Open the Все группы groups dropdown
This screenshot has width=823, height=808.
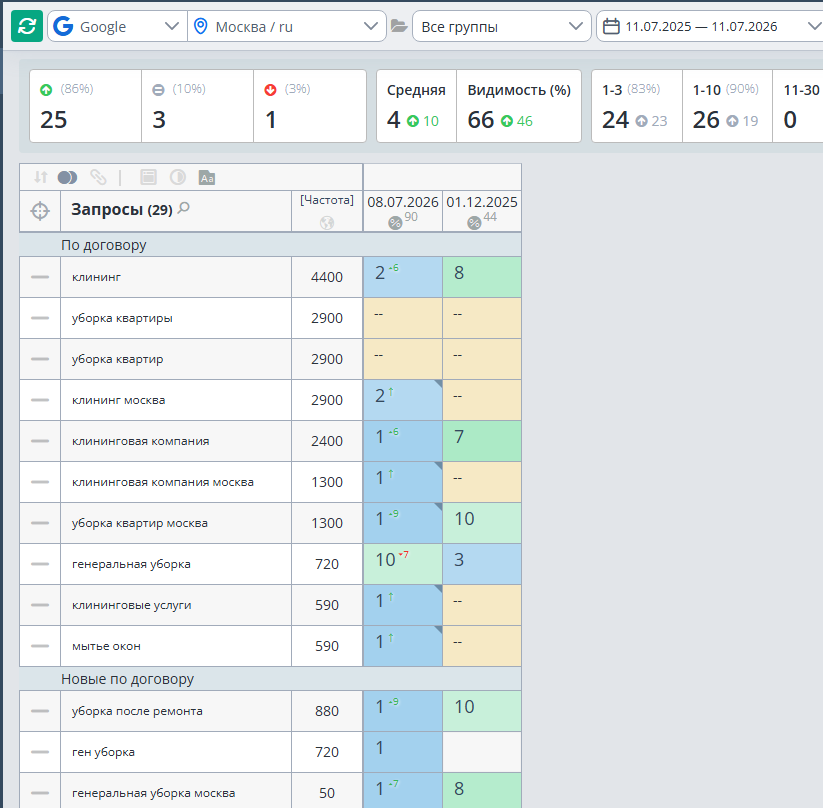502,26
